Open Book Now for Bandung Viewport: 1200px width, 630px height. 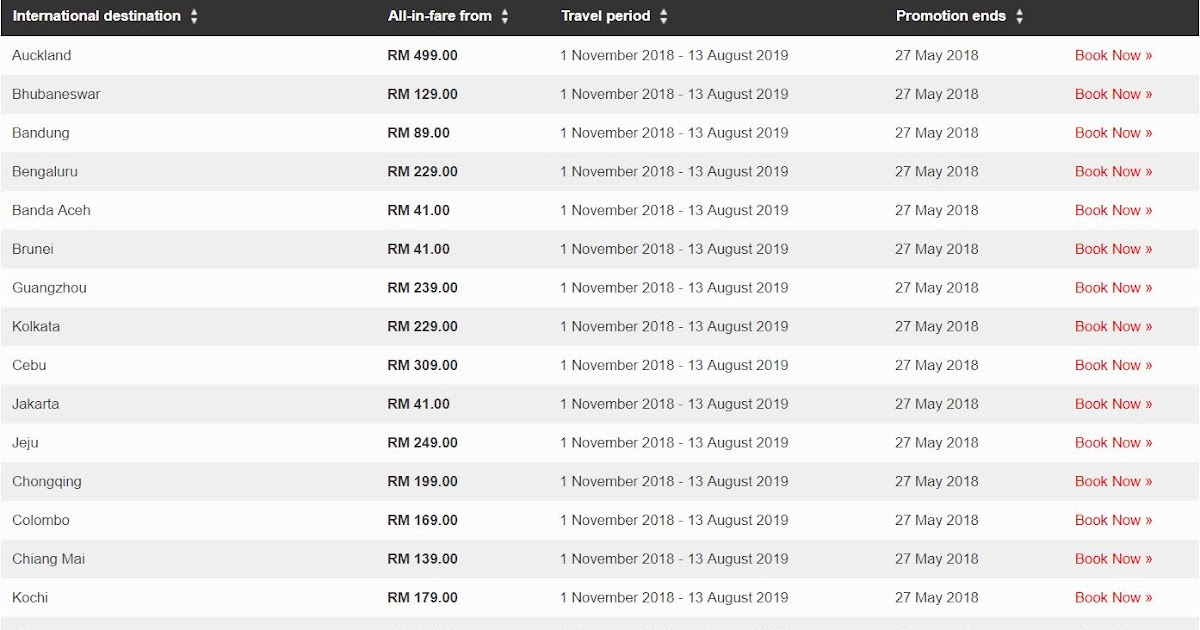pos(1113,133)
